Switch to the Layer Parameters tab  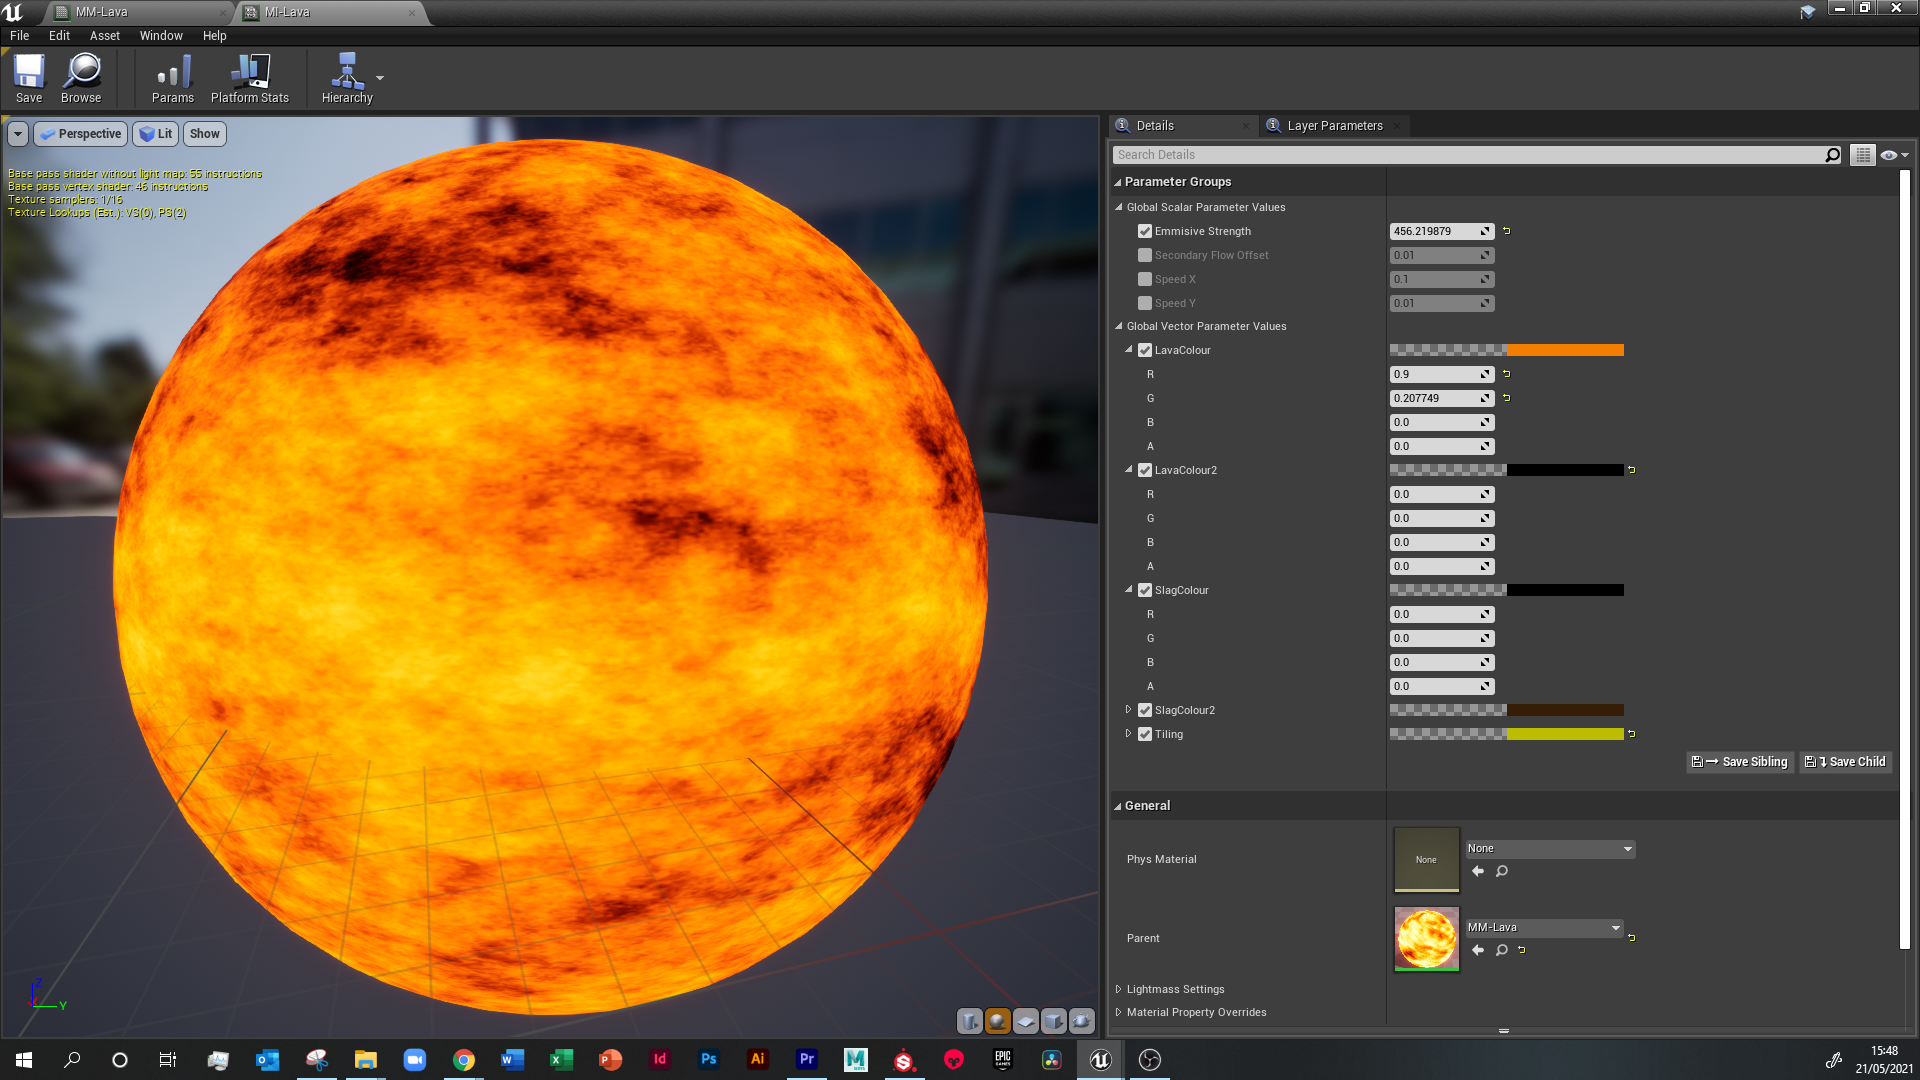pos(1334,126)
